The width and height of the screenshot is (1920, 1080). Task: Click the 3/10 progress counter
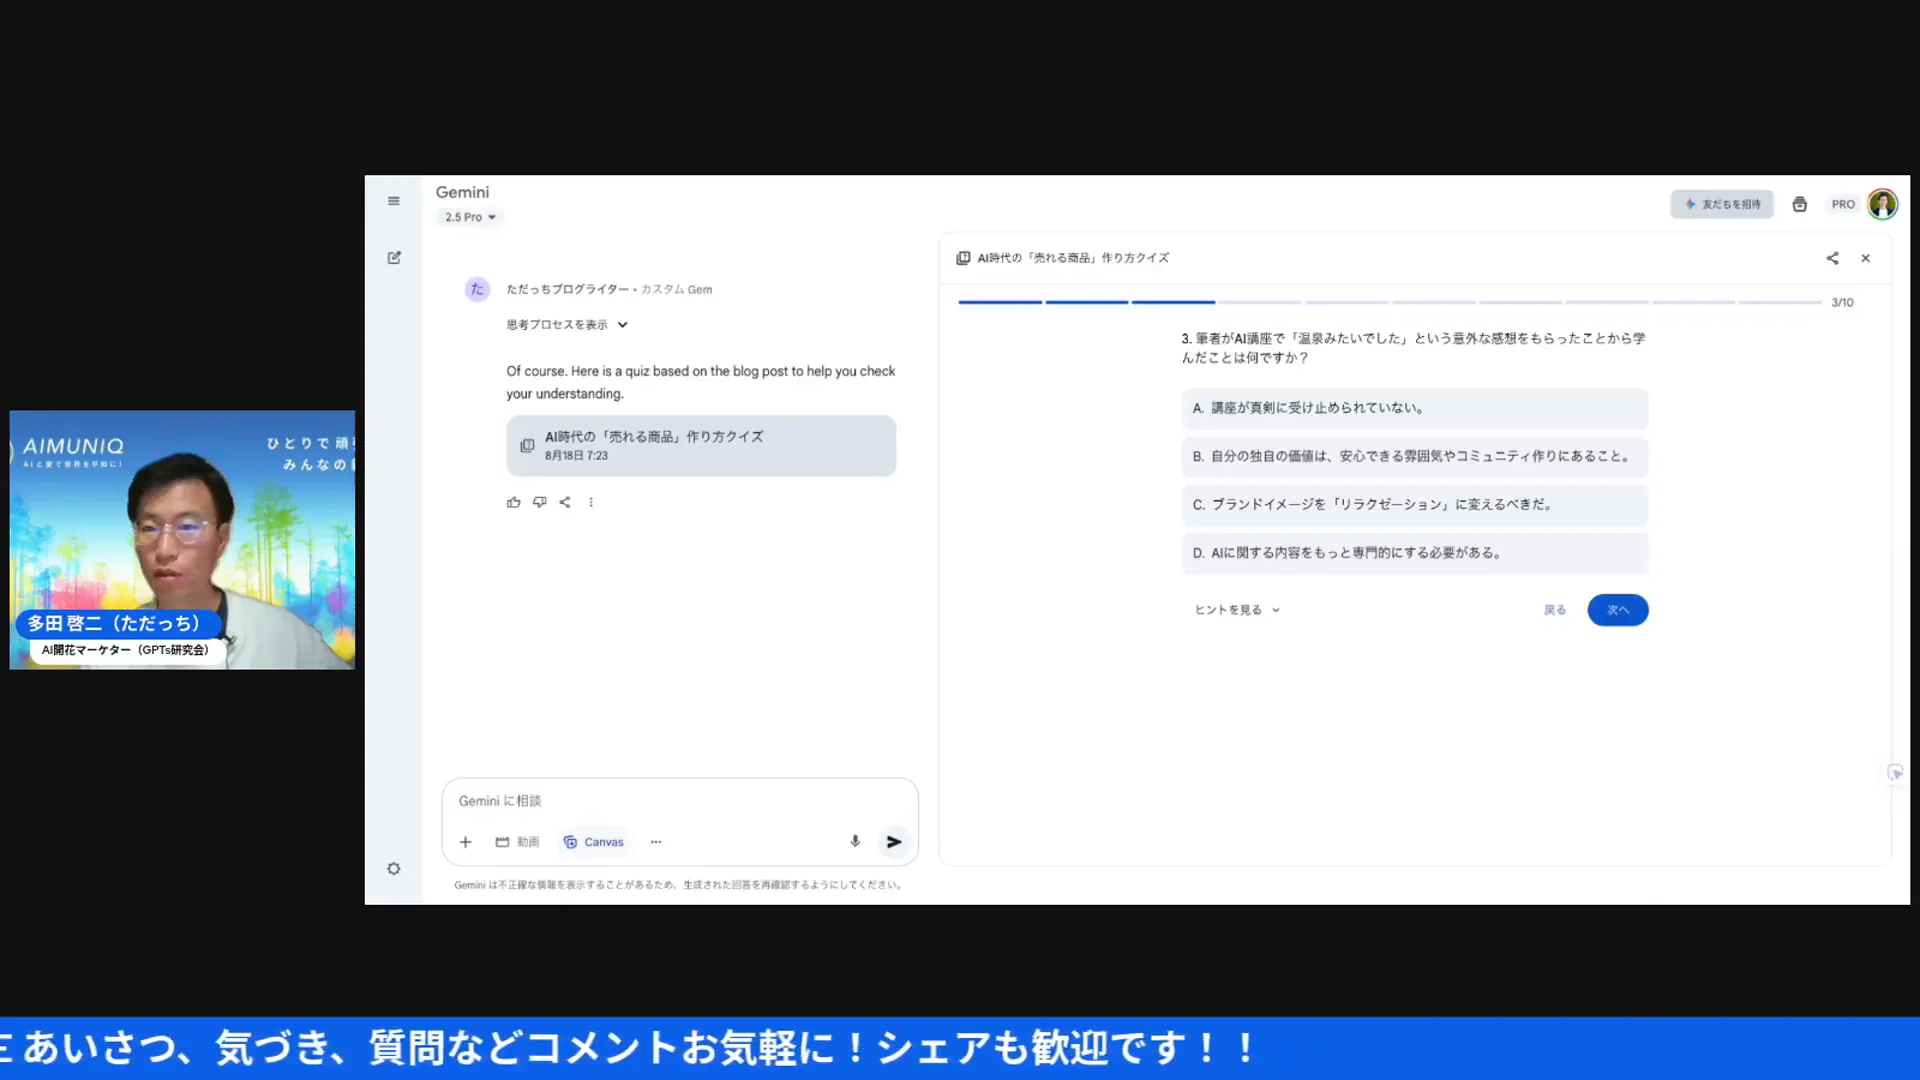1842,302
